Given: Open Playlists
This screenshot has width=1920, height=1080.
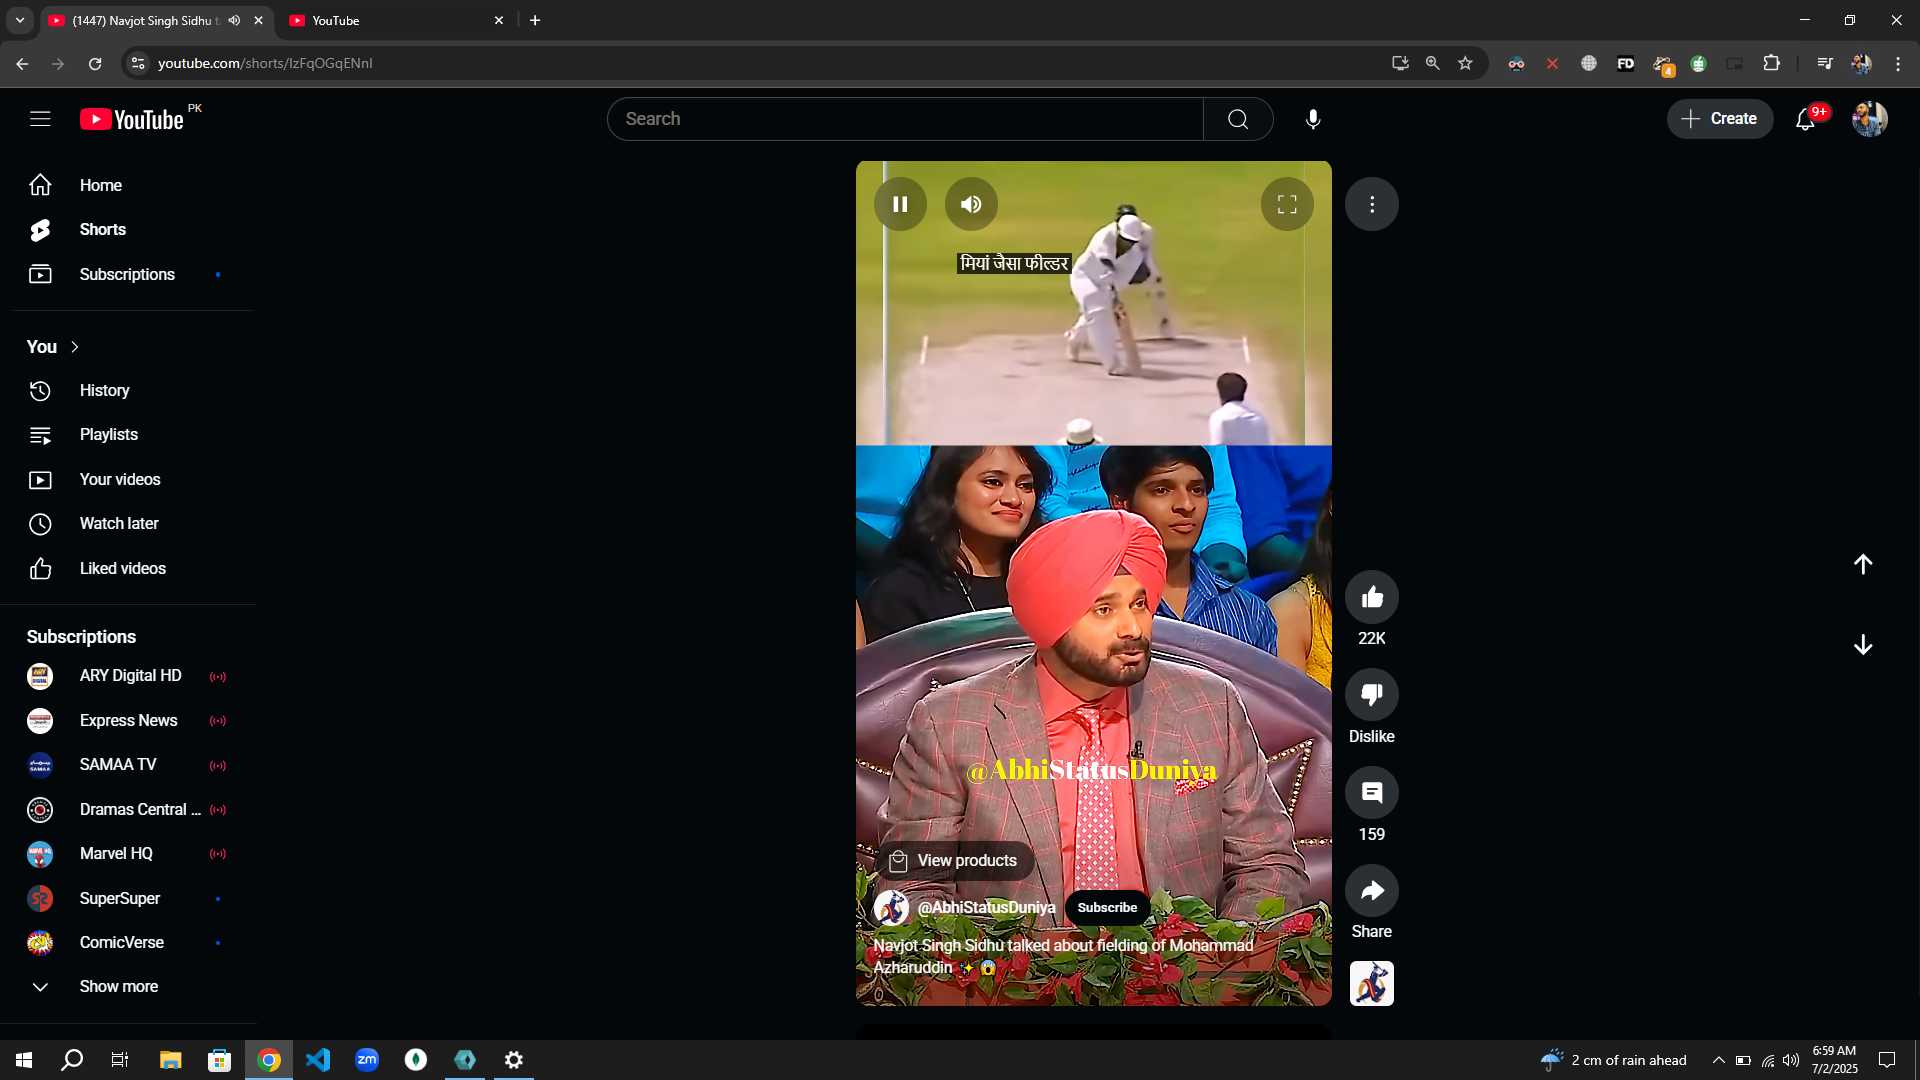Looking at the screenshot, I should click(128, 435).
